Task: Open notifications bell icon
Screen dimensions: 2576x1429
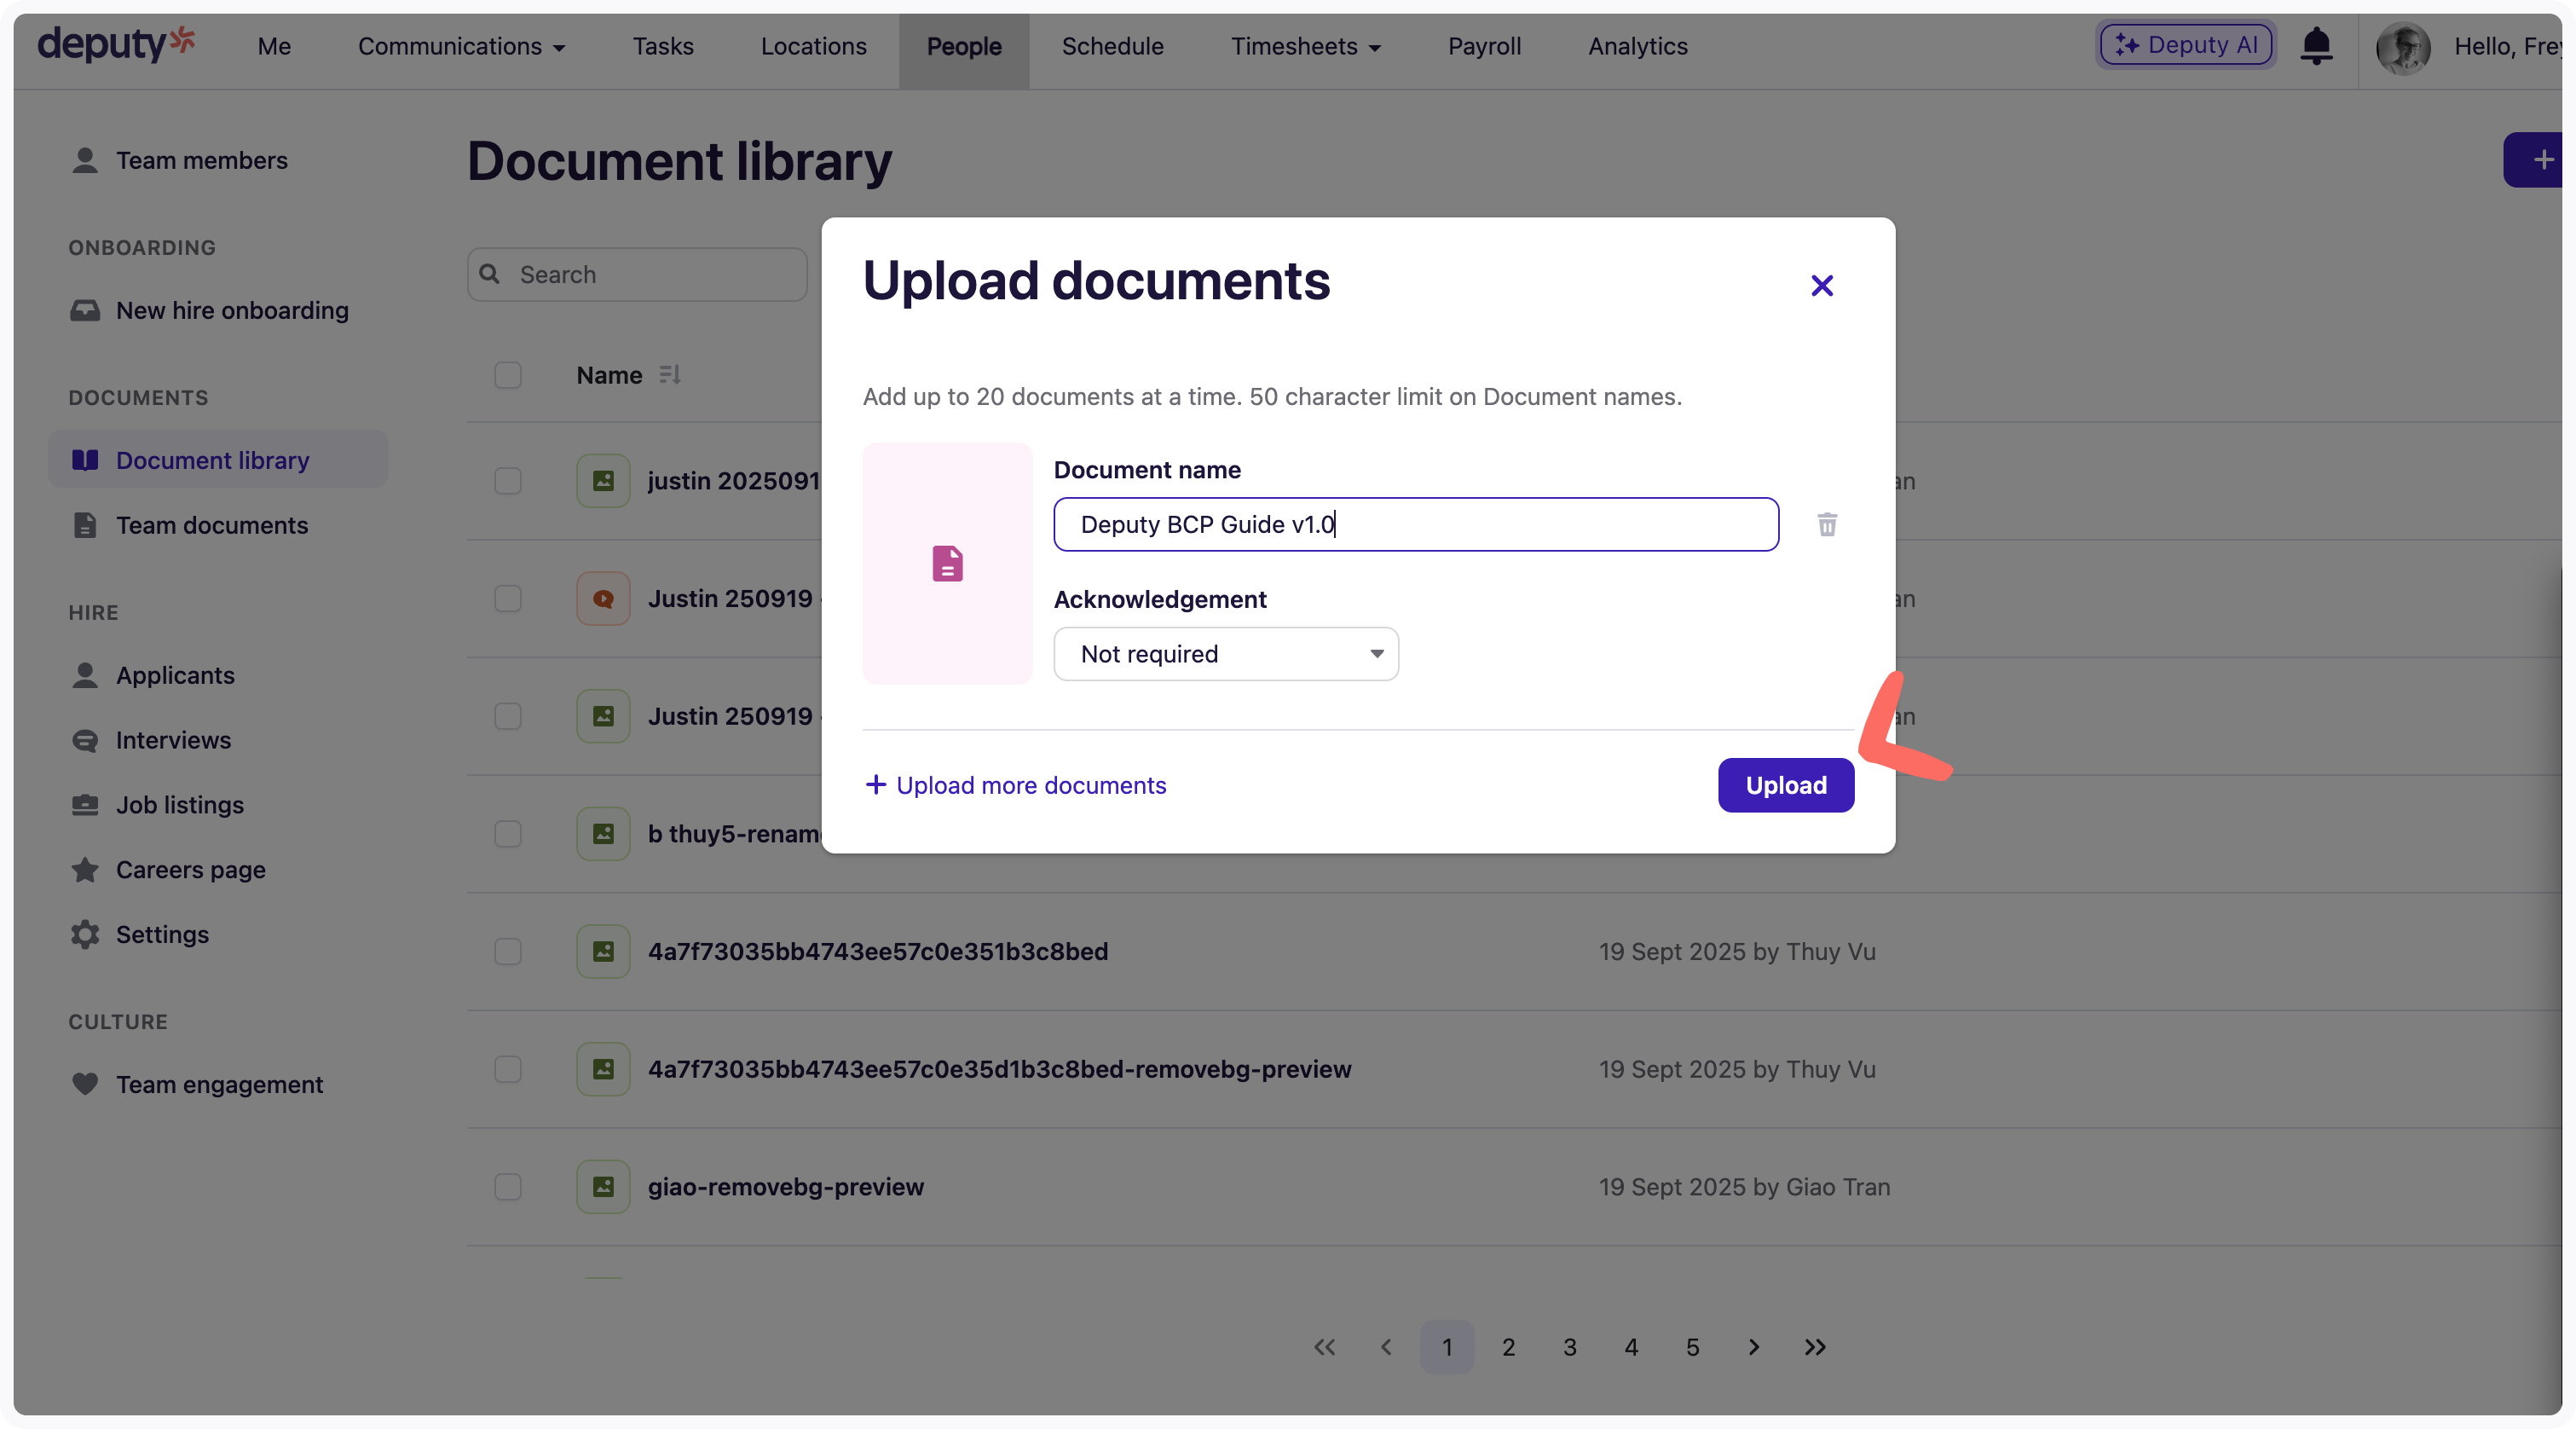Action: (x=2316, y=46)
